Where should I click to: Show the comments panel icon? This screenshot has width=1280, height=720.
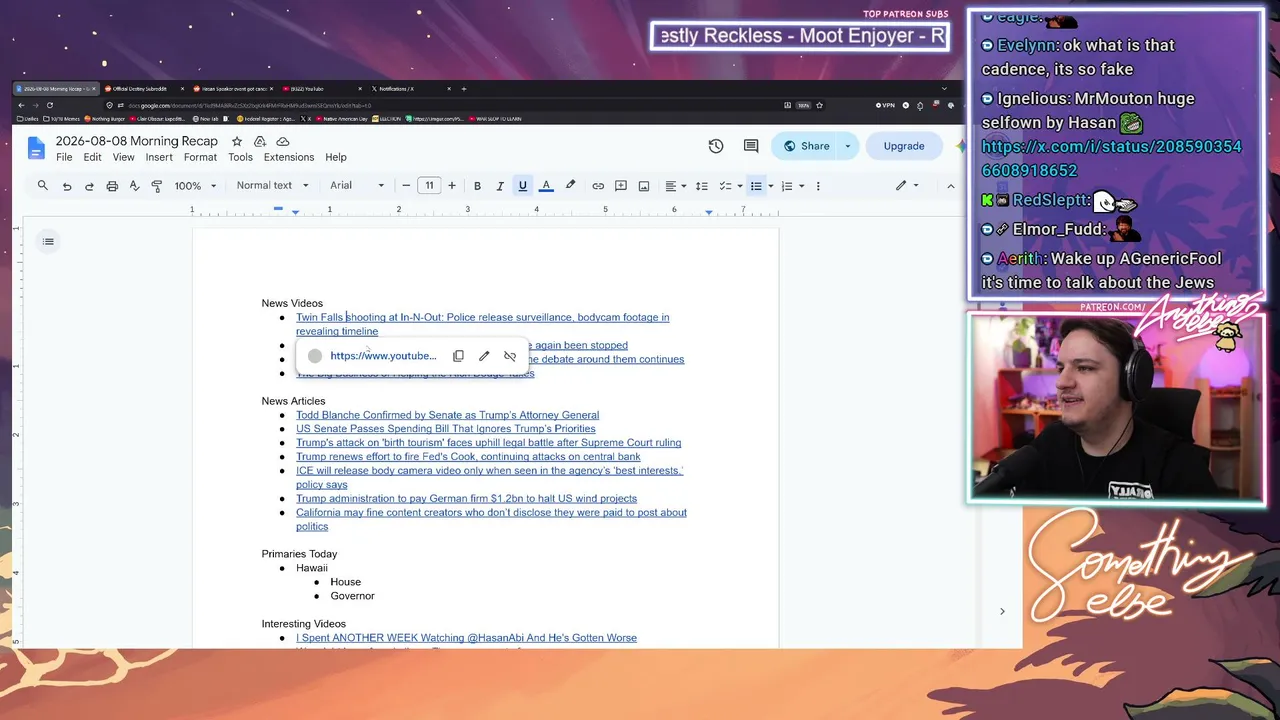click(x=751, y=146)
